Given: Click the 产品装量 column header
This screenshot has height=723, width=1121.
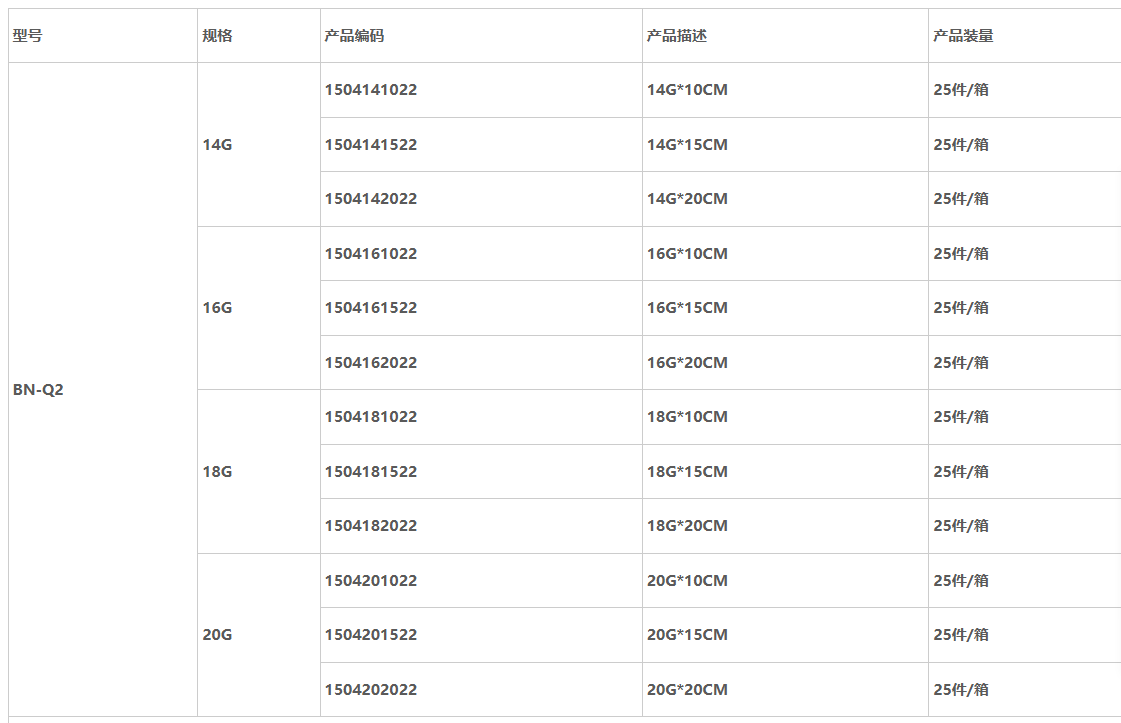Looking at the screenshot, I should 963,36.
